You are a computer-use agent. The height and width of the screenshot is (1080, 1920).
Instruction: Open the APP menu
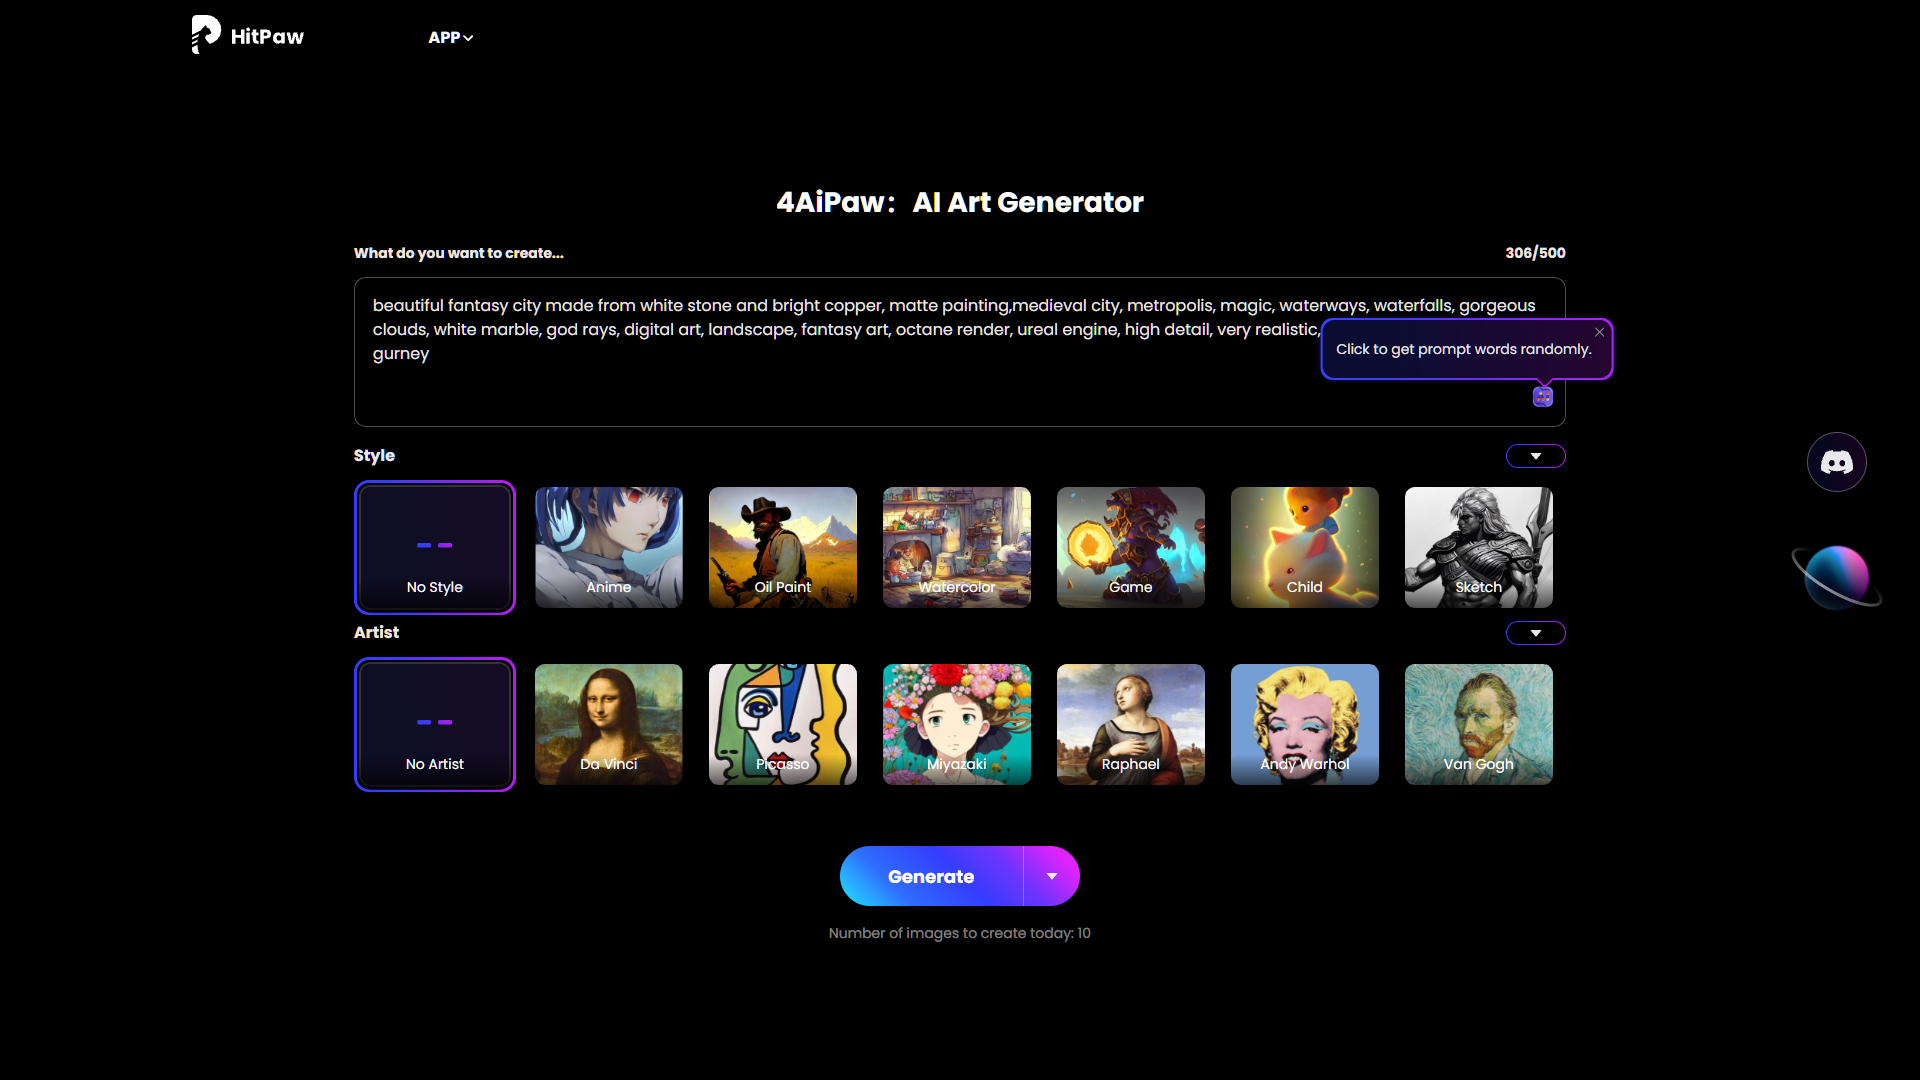451,37
